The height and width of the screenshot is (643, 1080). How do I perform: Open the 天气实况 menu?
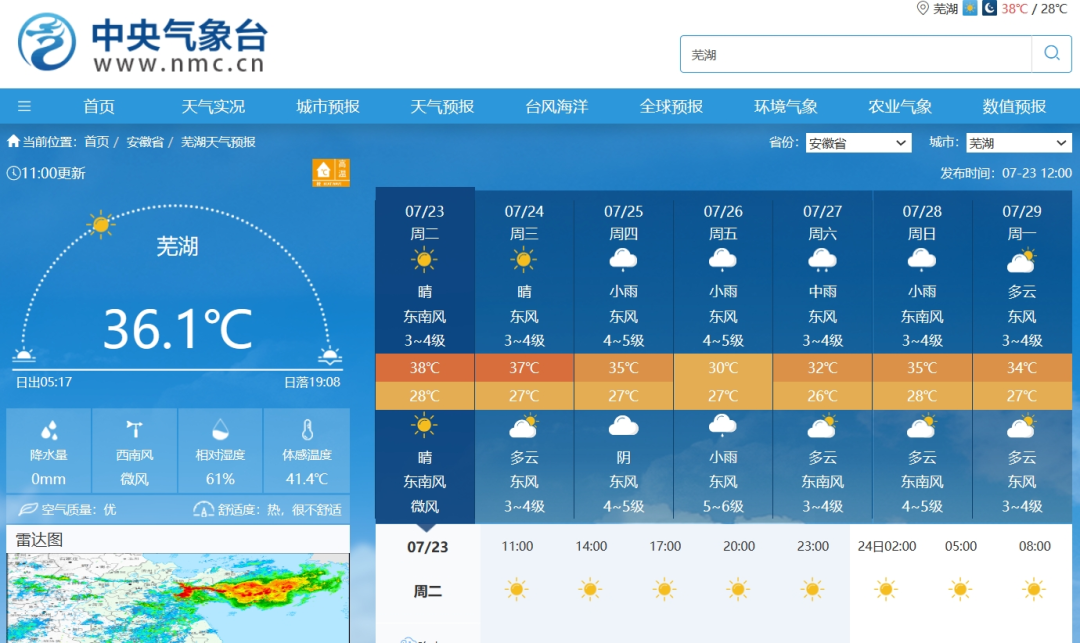[213, 106]
